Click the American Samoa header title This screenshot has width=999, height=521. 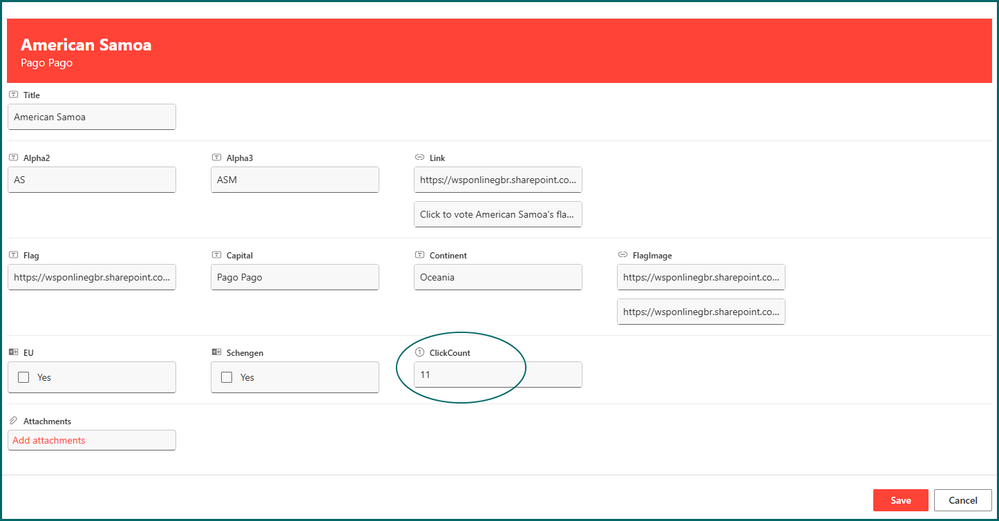86,45
